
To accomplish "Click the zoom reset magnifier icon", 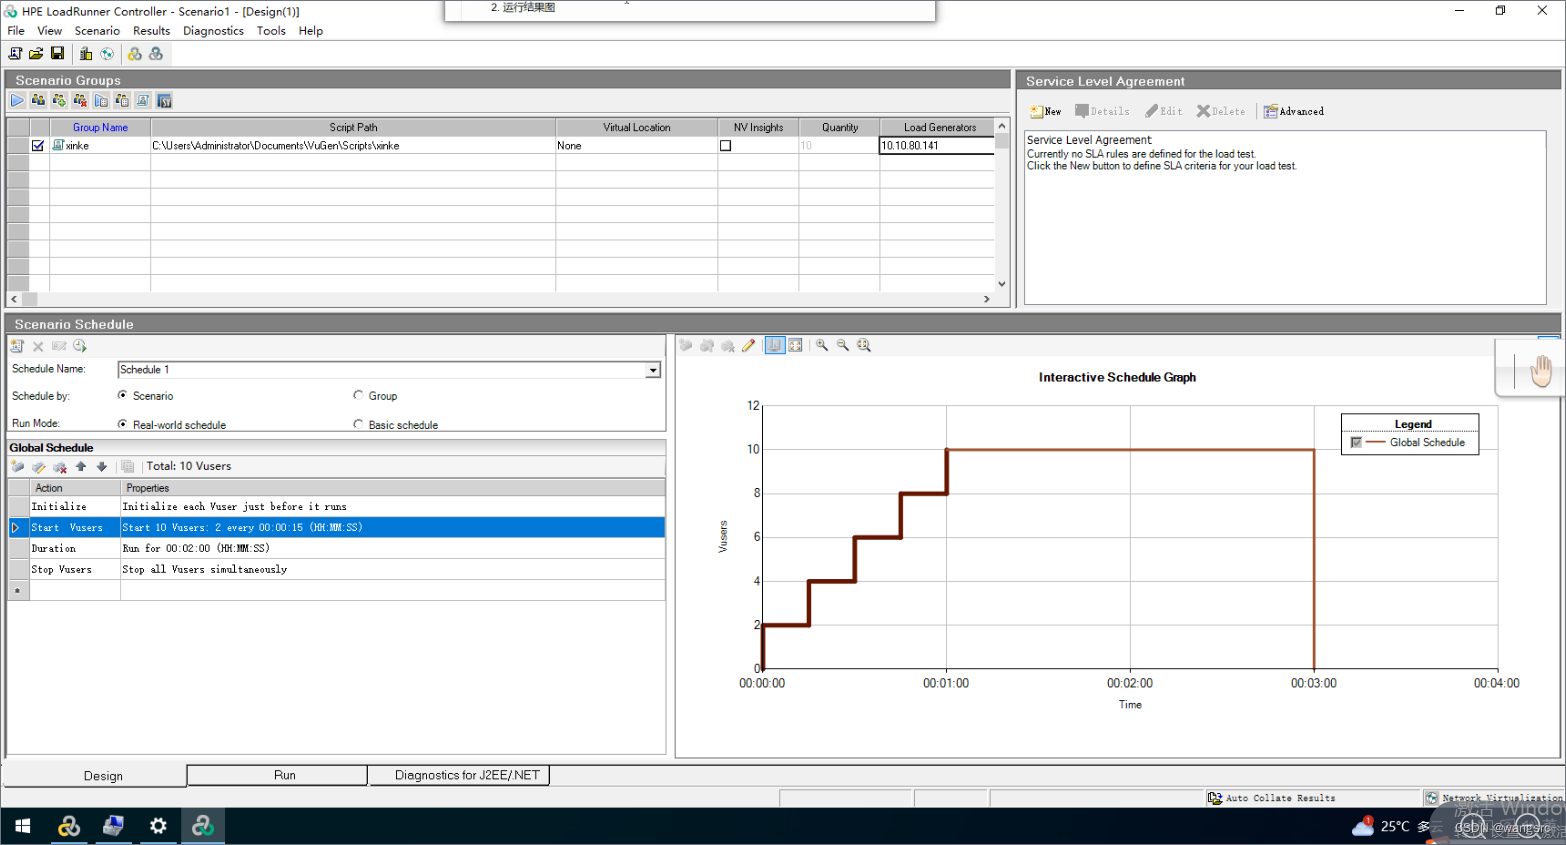I will pyautogui.click(x=864, y=345).
